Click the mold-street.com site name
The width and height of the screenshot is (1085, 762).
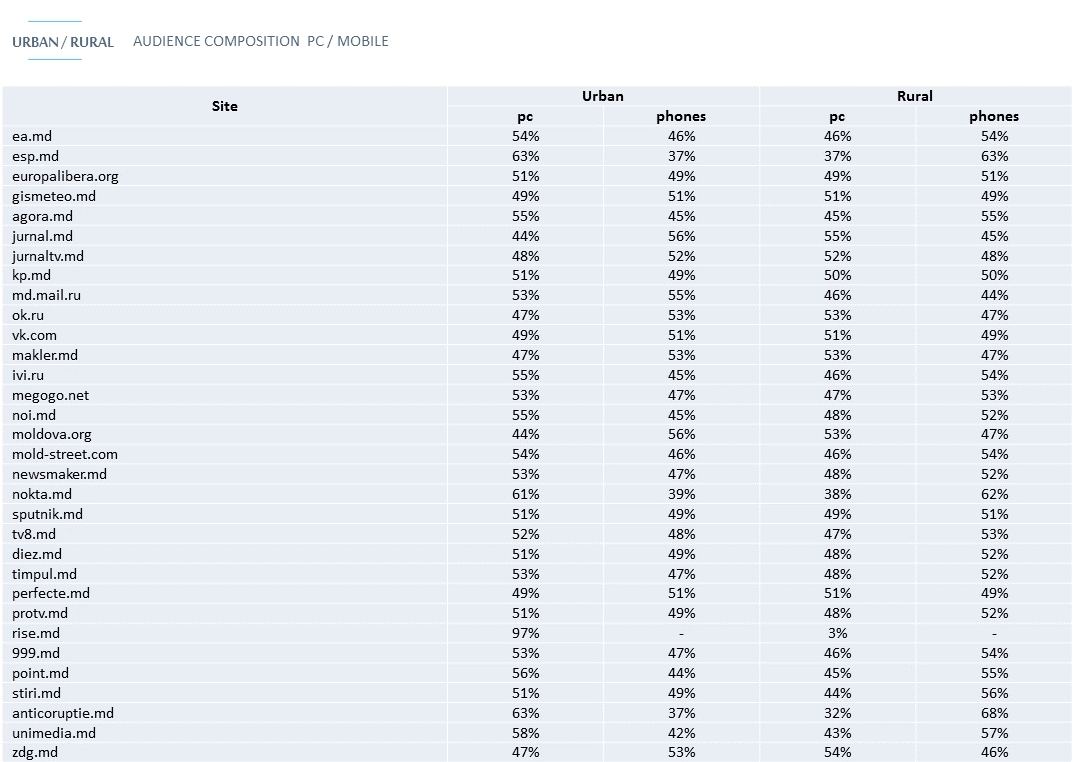click(x=65, y=454)
